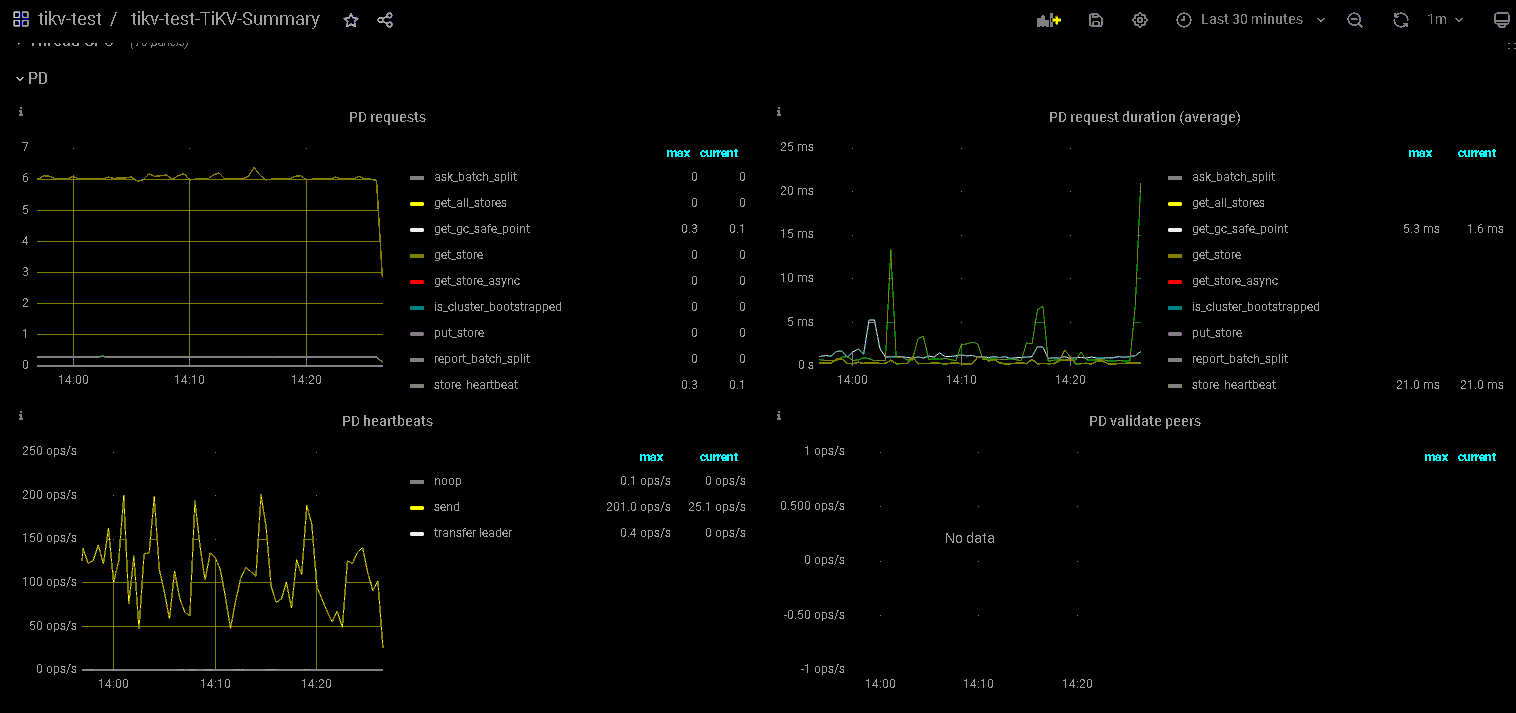
Task: Save dashboard using floppy disk icon
Action: pos(1096,20)
